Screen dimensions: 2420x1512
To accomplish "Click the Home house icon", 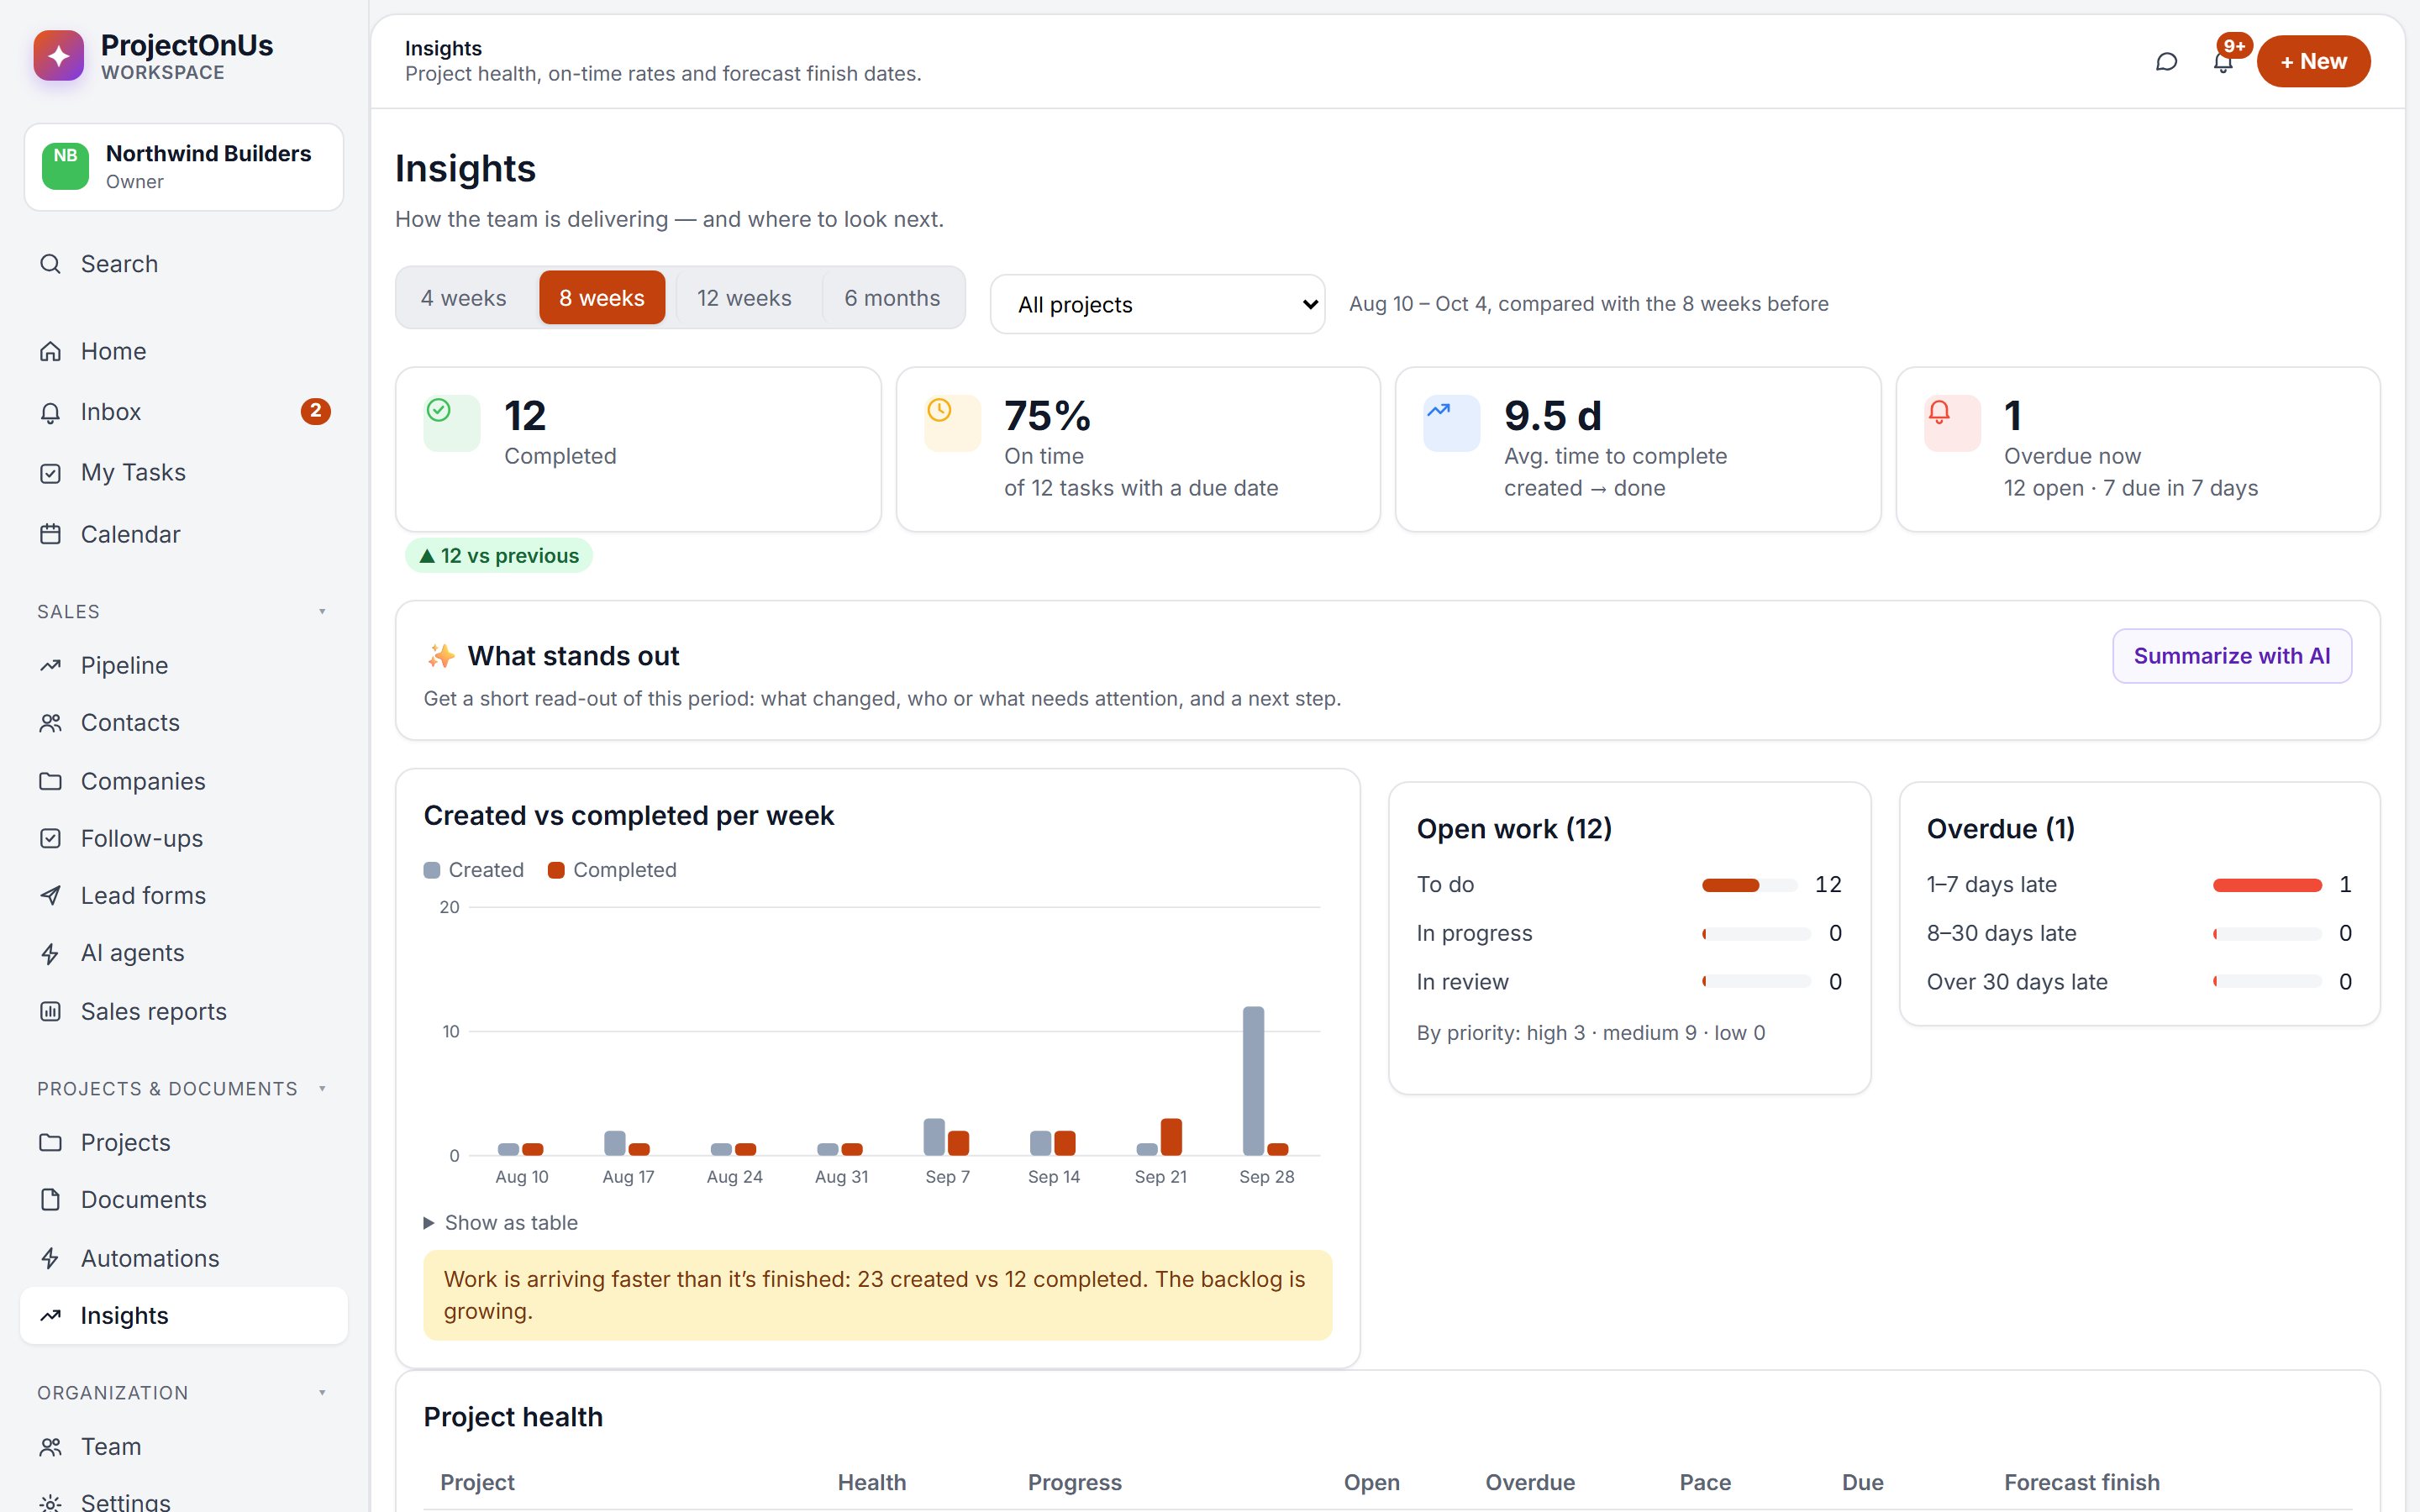I will click(50, 351).
